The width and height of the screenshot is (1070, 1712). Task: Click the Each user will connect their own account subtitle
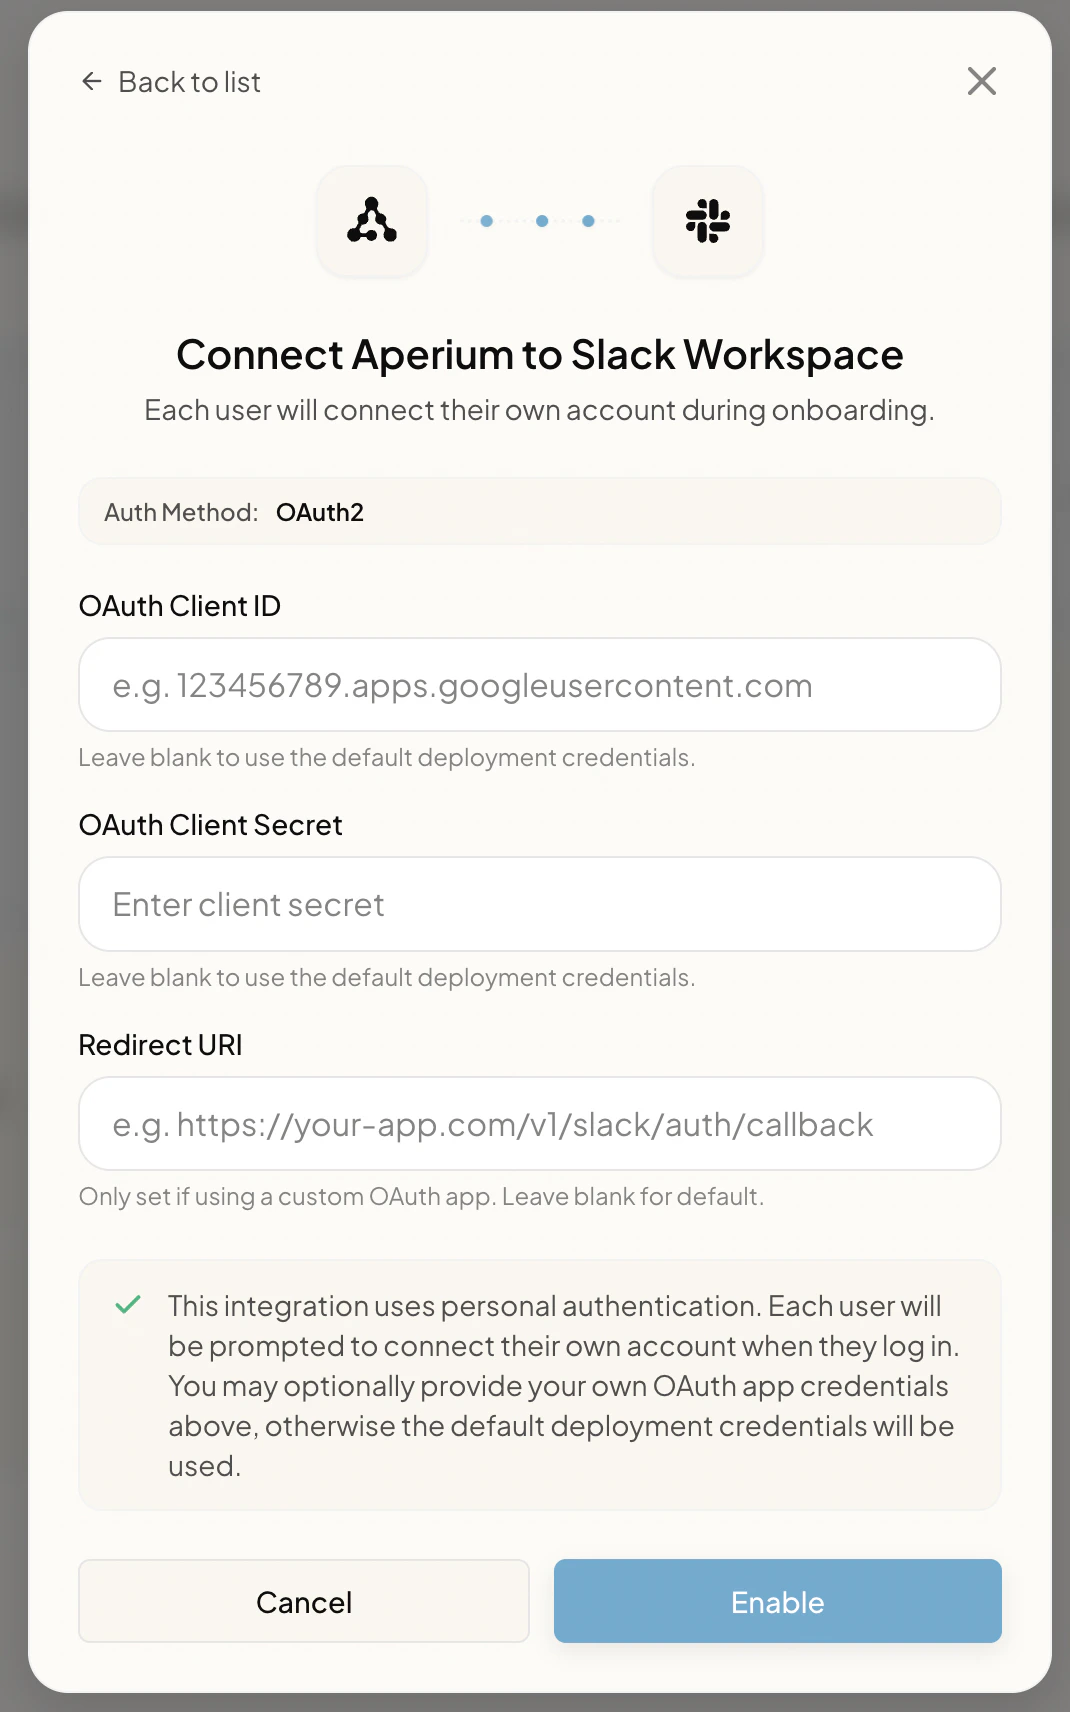coord(540,410)
